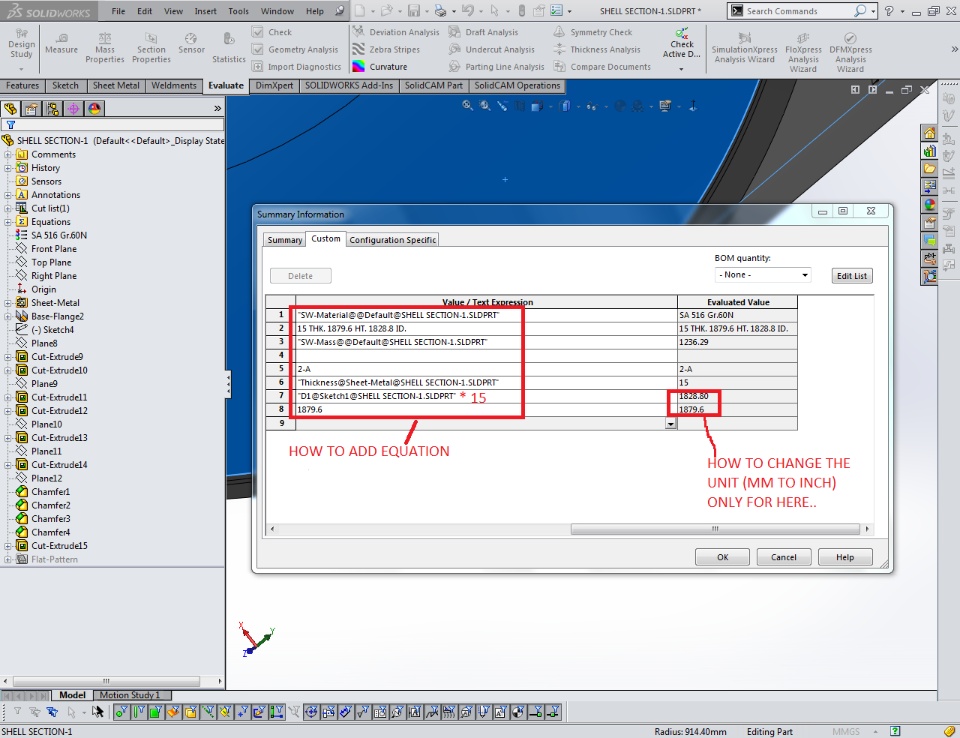The image size is (960, 738).
Task: Click feature tree horizontal scrollbar
Action: pyautogui.click(x=106, y=681)
